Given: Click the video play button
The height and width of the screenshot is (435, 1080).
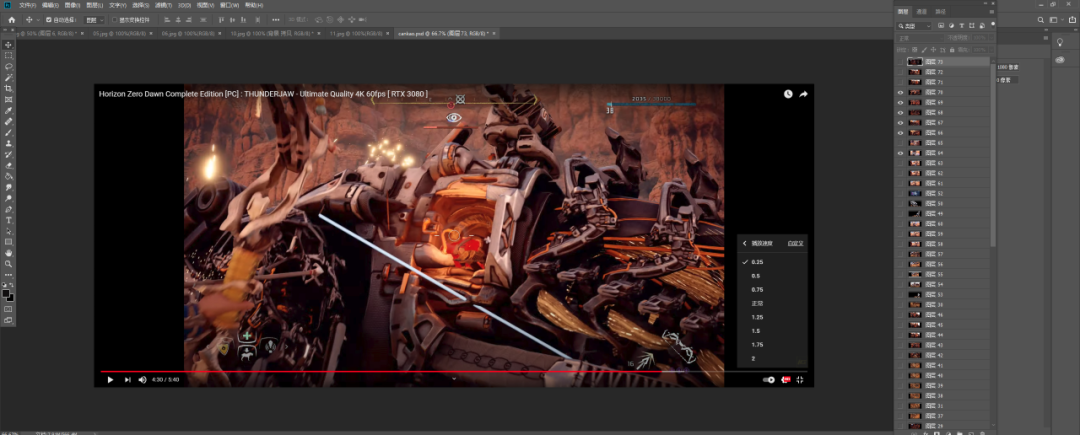Looking at the screenshot, I should (x=110, y=379).
